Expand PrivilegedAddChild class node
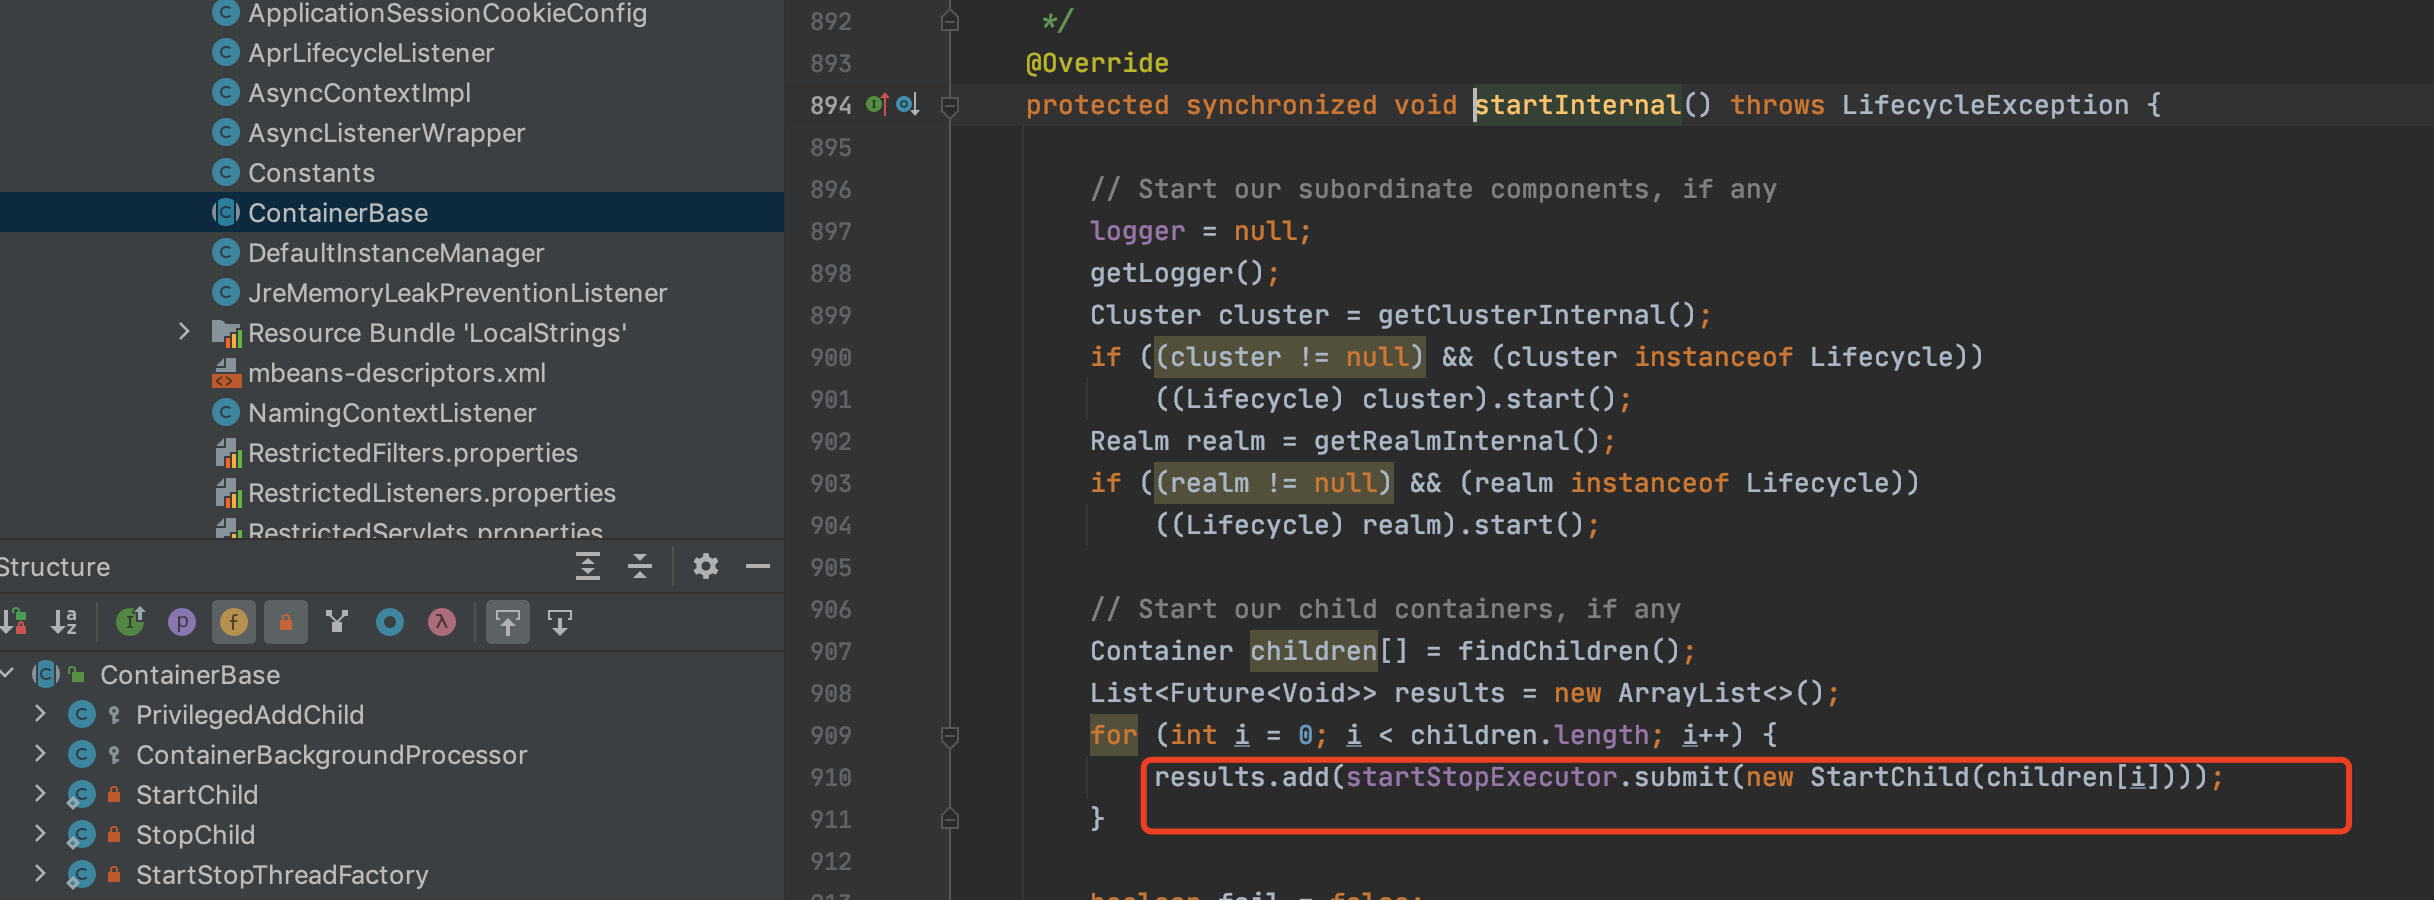Viewport: 2434px width, 900px height. point(40,714)
